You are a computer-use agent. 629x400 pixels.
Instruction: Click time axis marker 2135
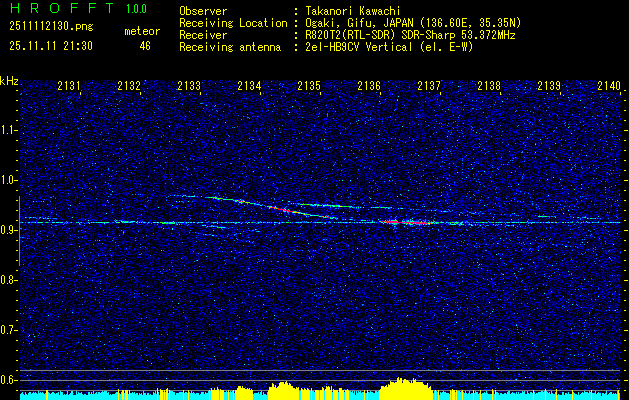pyautogui.click(x=309, y=85)
